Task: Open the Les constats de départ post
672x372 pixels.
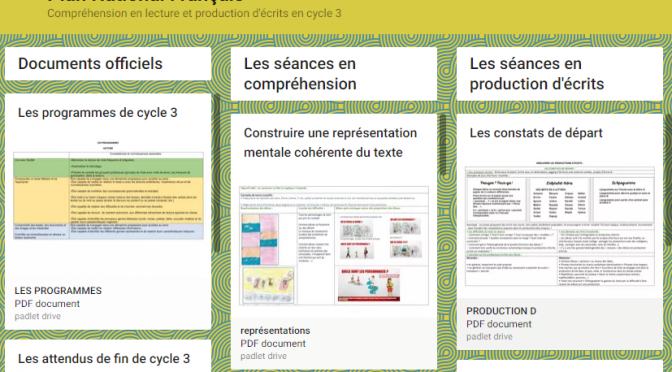Action: (536, 133)
